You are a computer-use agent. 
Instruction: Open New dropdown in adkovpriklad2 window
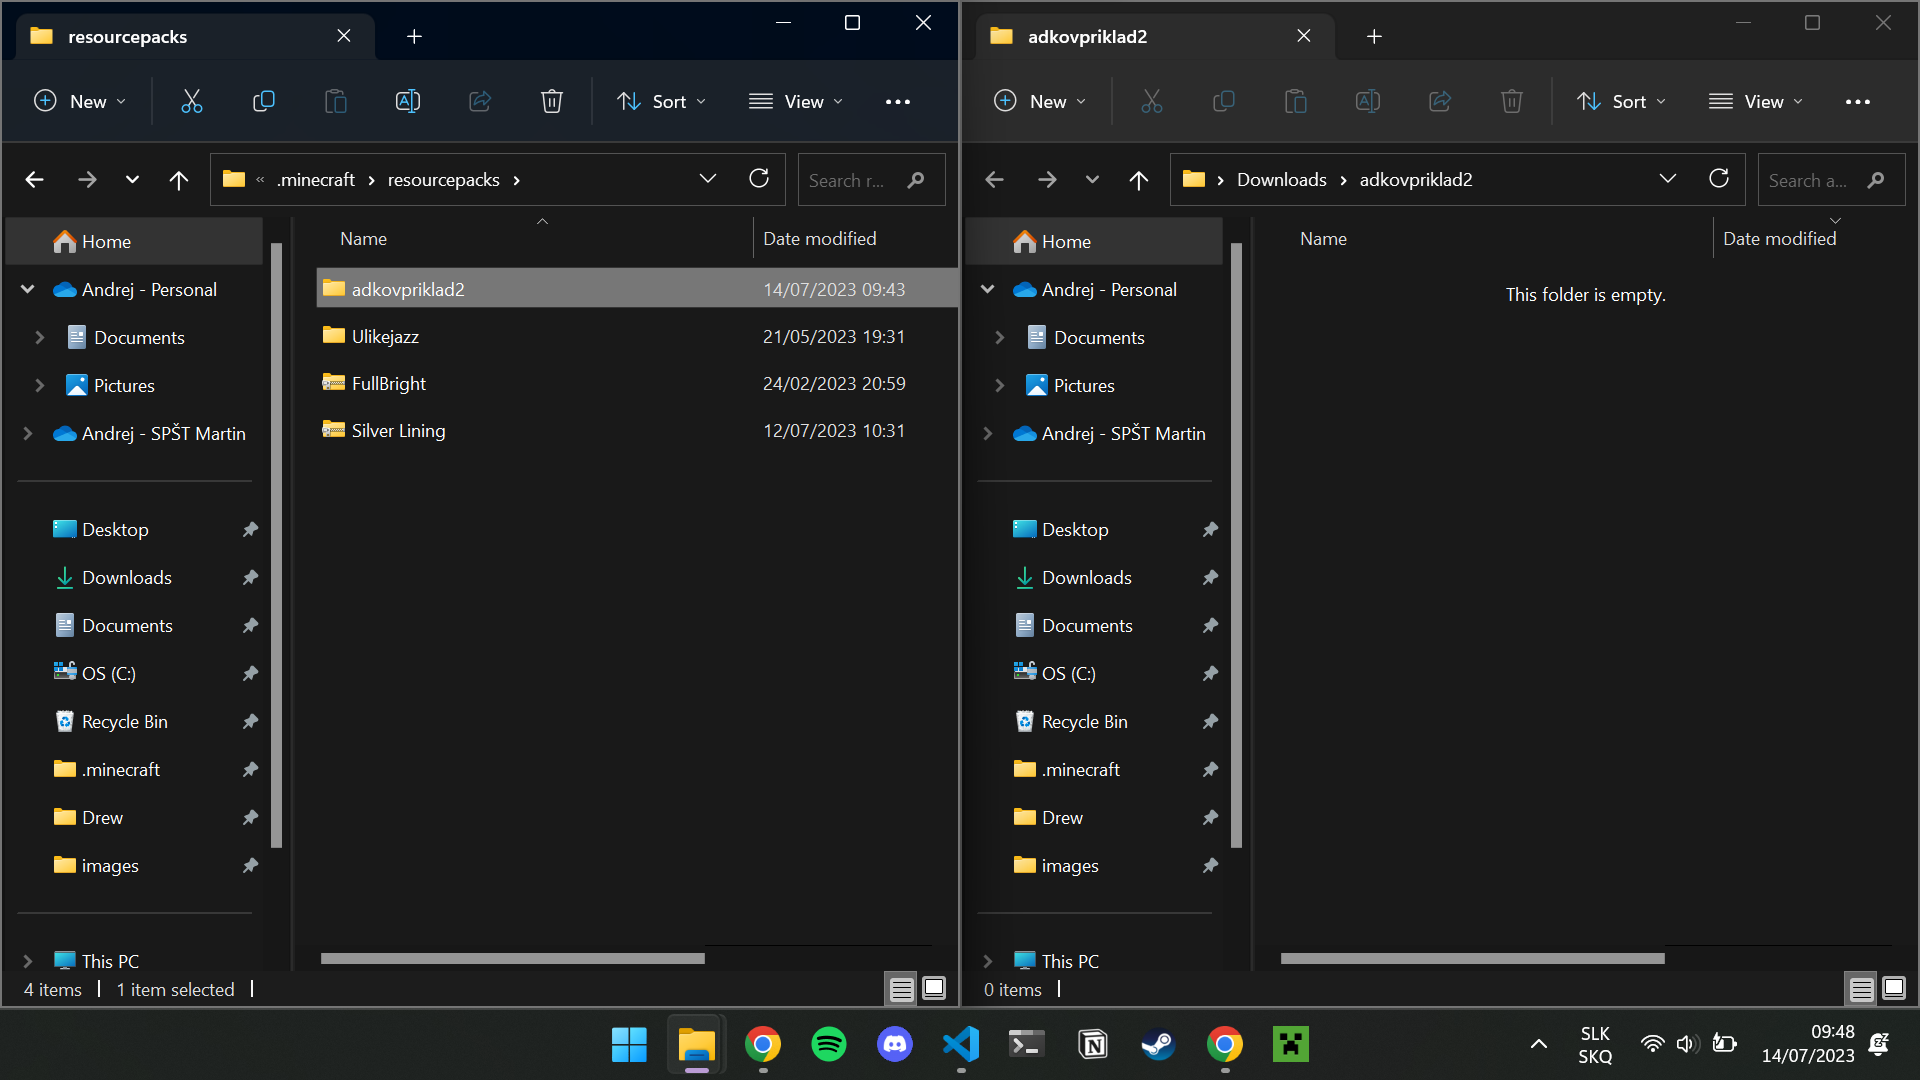[x=1040, y=101]
